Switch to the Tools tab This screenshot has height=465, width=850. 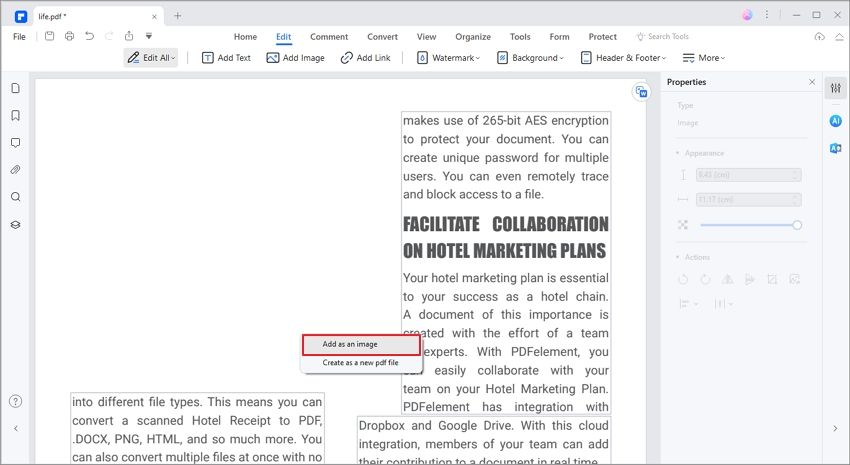520,37
